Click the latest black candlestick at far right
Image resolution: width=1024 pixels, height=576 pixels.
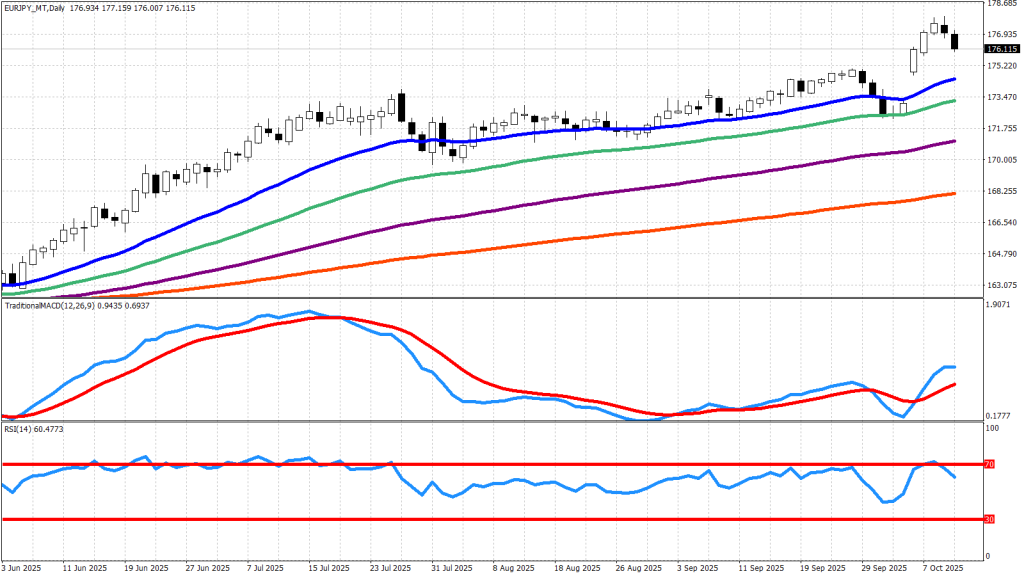tap(955, 41)
